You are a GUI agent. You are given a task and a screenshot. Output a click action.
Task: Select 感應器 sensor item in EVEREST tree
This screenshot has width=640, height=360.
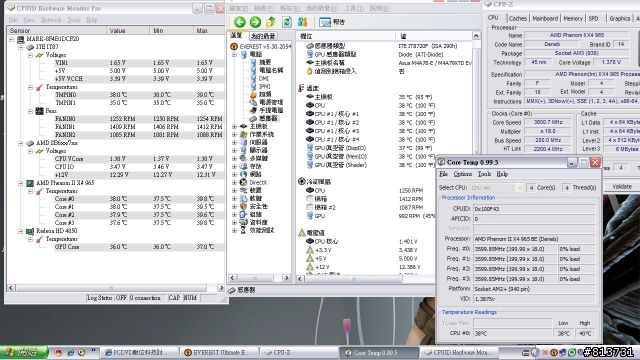(x=268, y=118)
